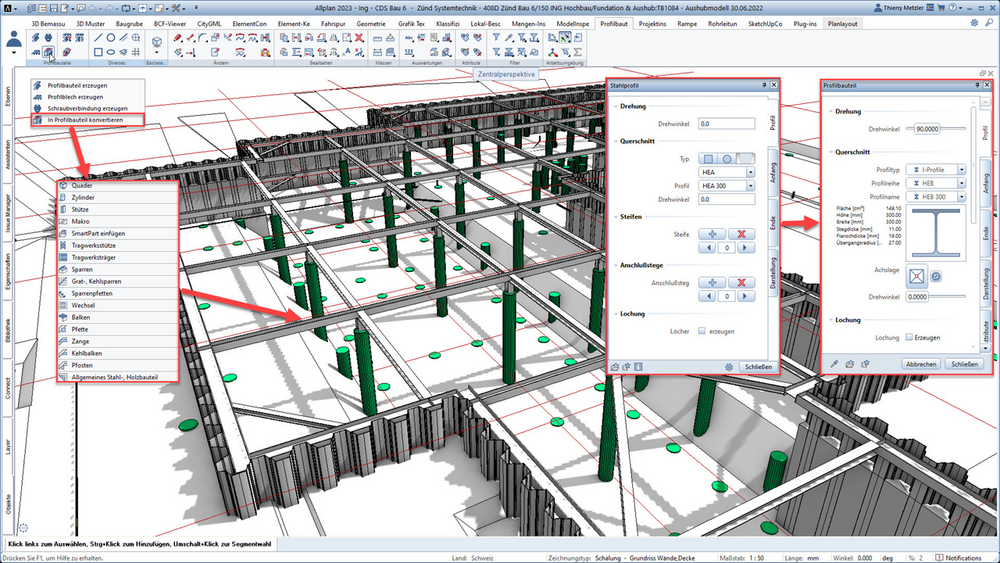The width and height of the screenshot is (1000, 563).
Task: Tick the Lochung Erzeugen checkbox
Action: coord(909,337)
